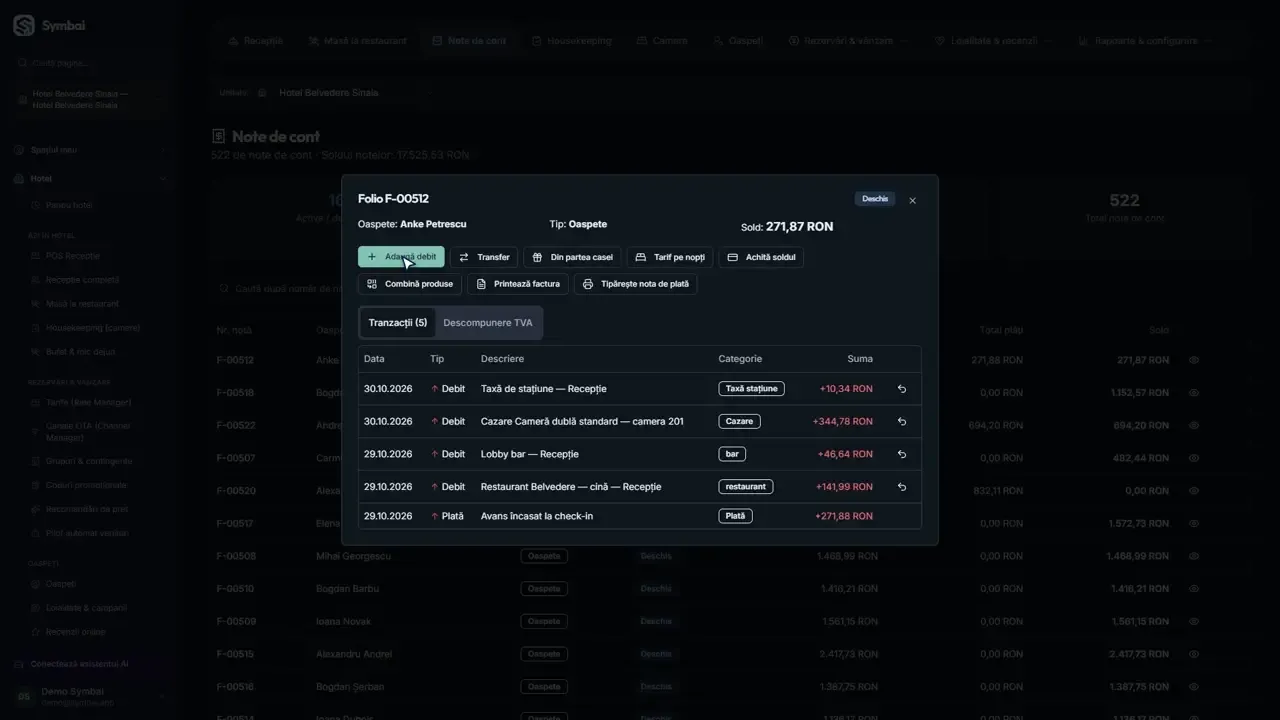
Task: View folio F-00518 via eye icon
Action: click(1194, 393)
